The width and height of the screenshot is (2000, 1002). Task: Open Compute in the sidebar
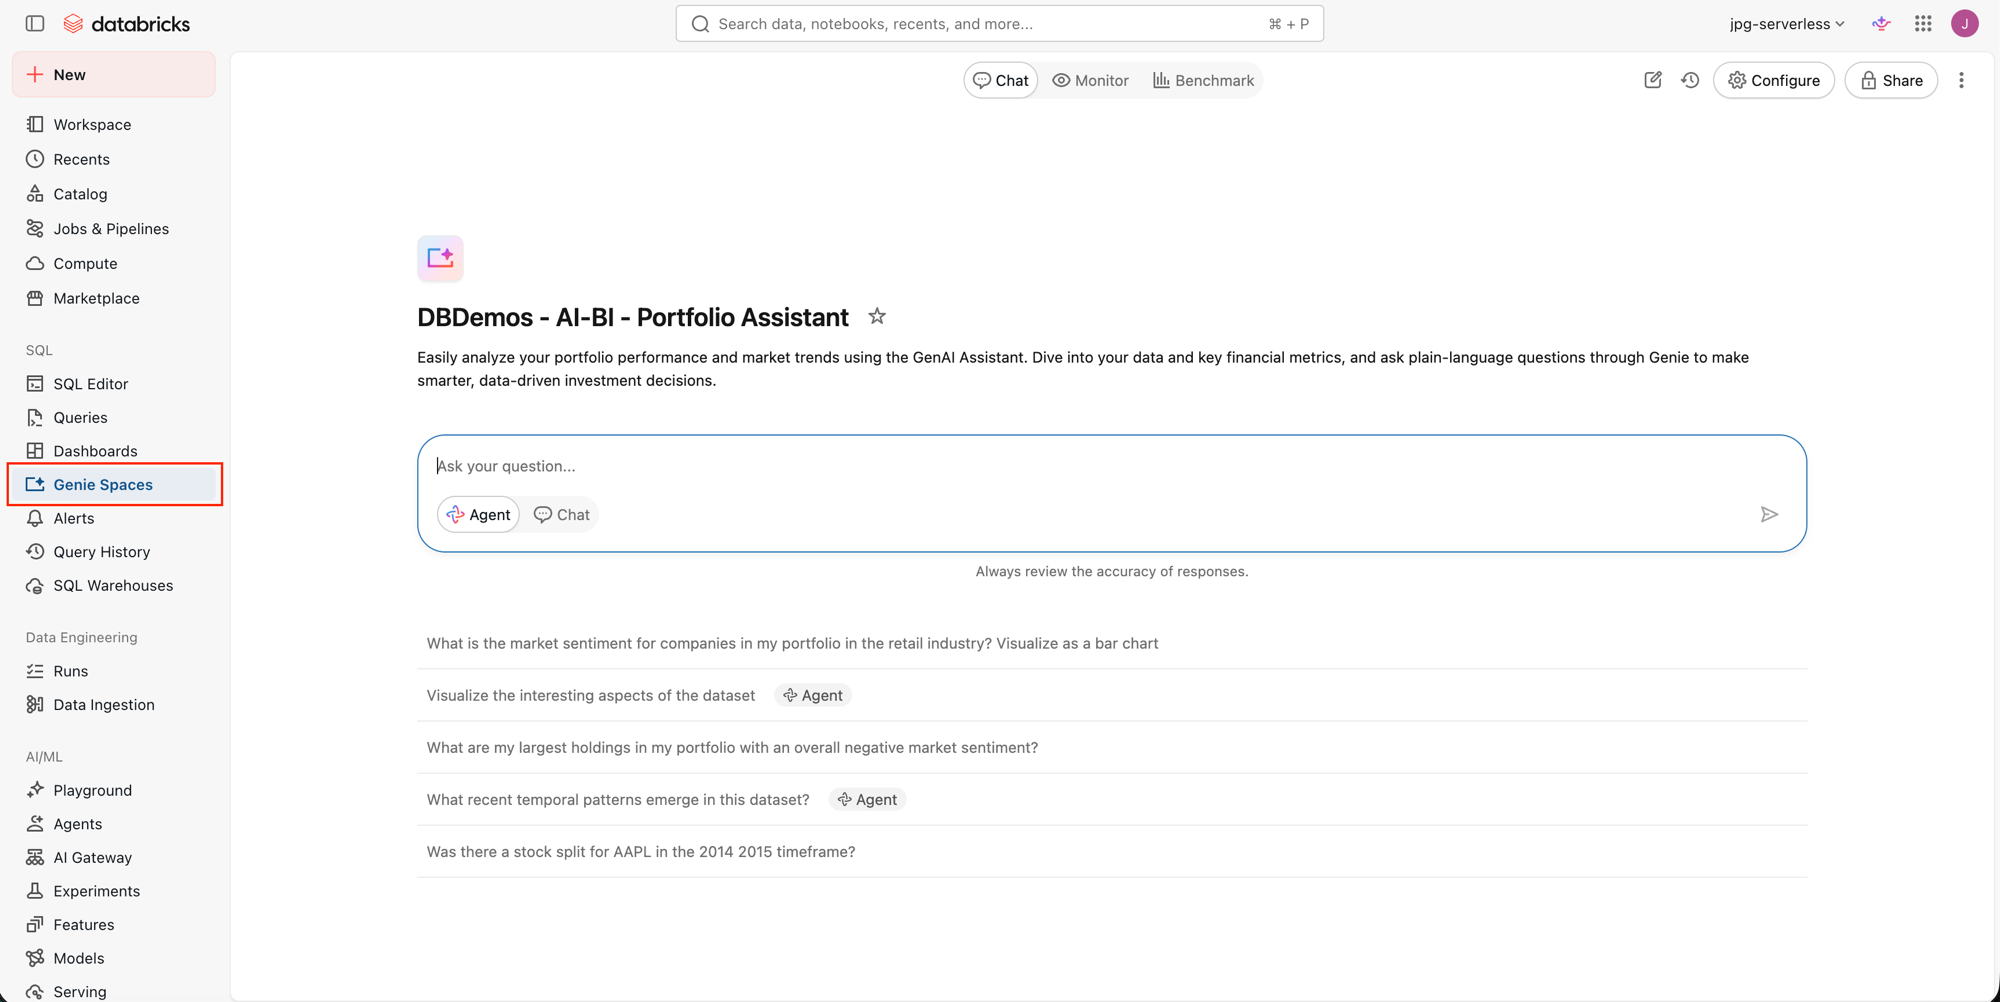(114, 264)
